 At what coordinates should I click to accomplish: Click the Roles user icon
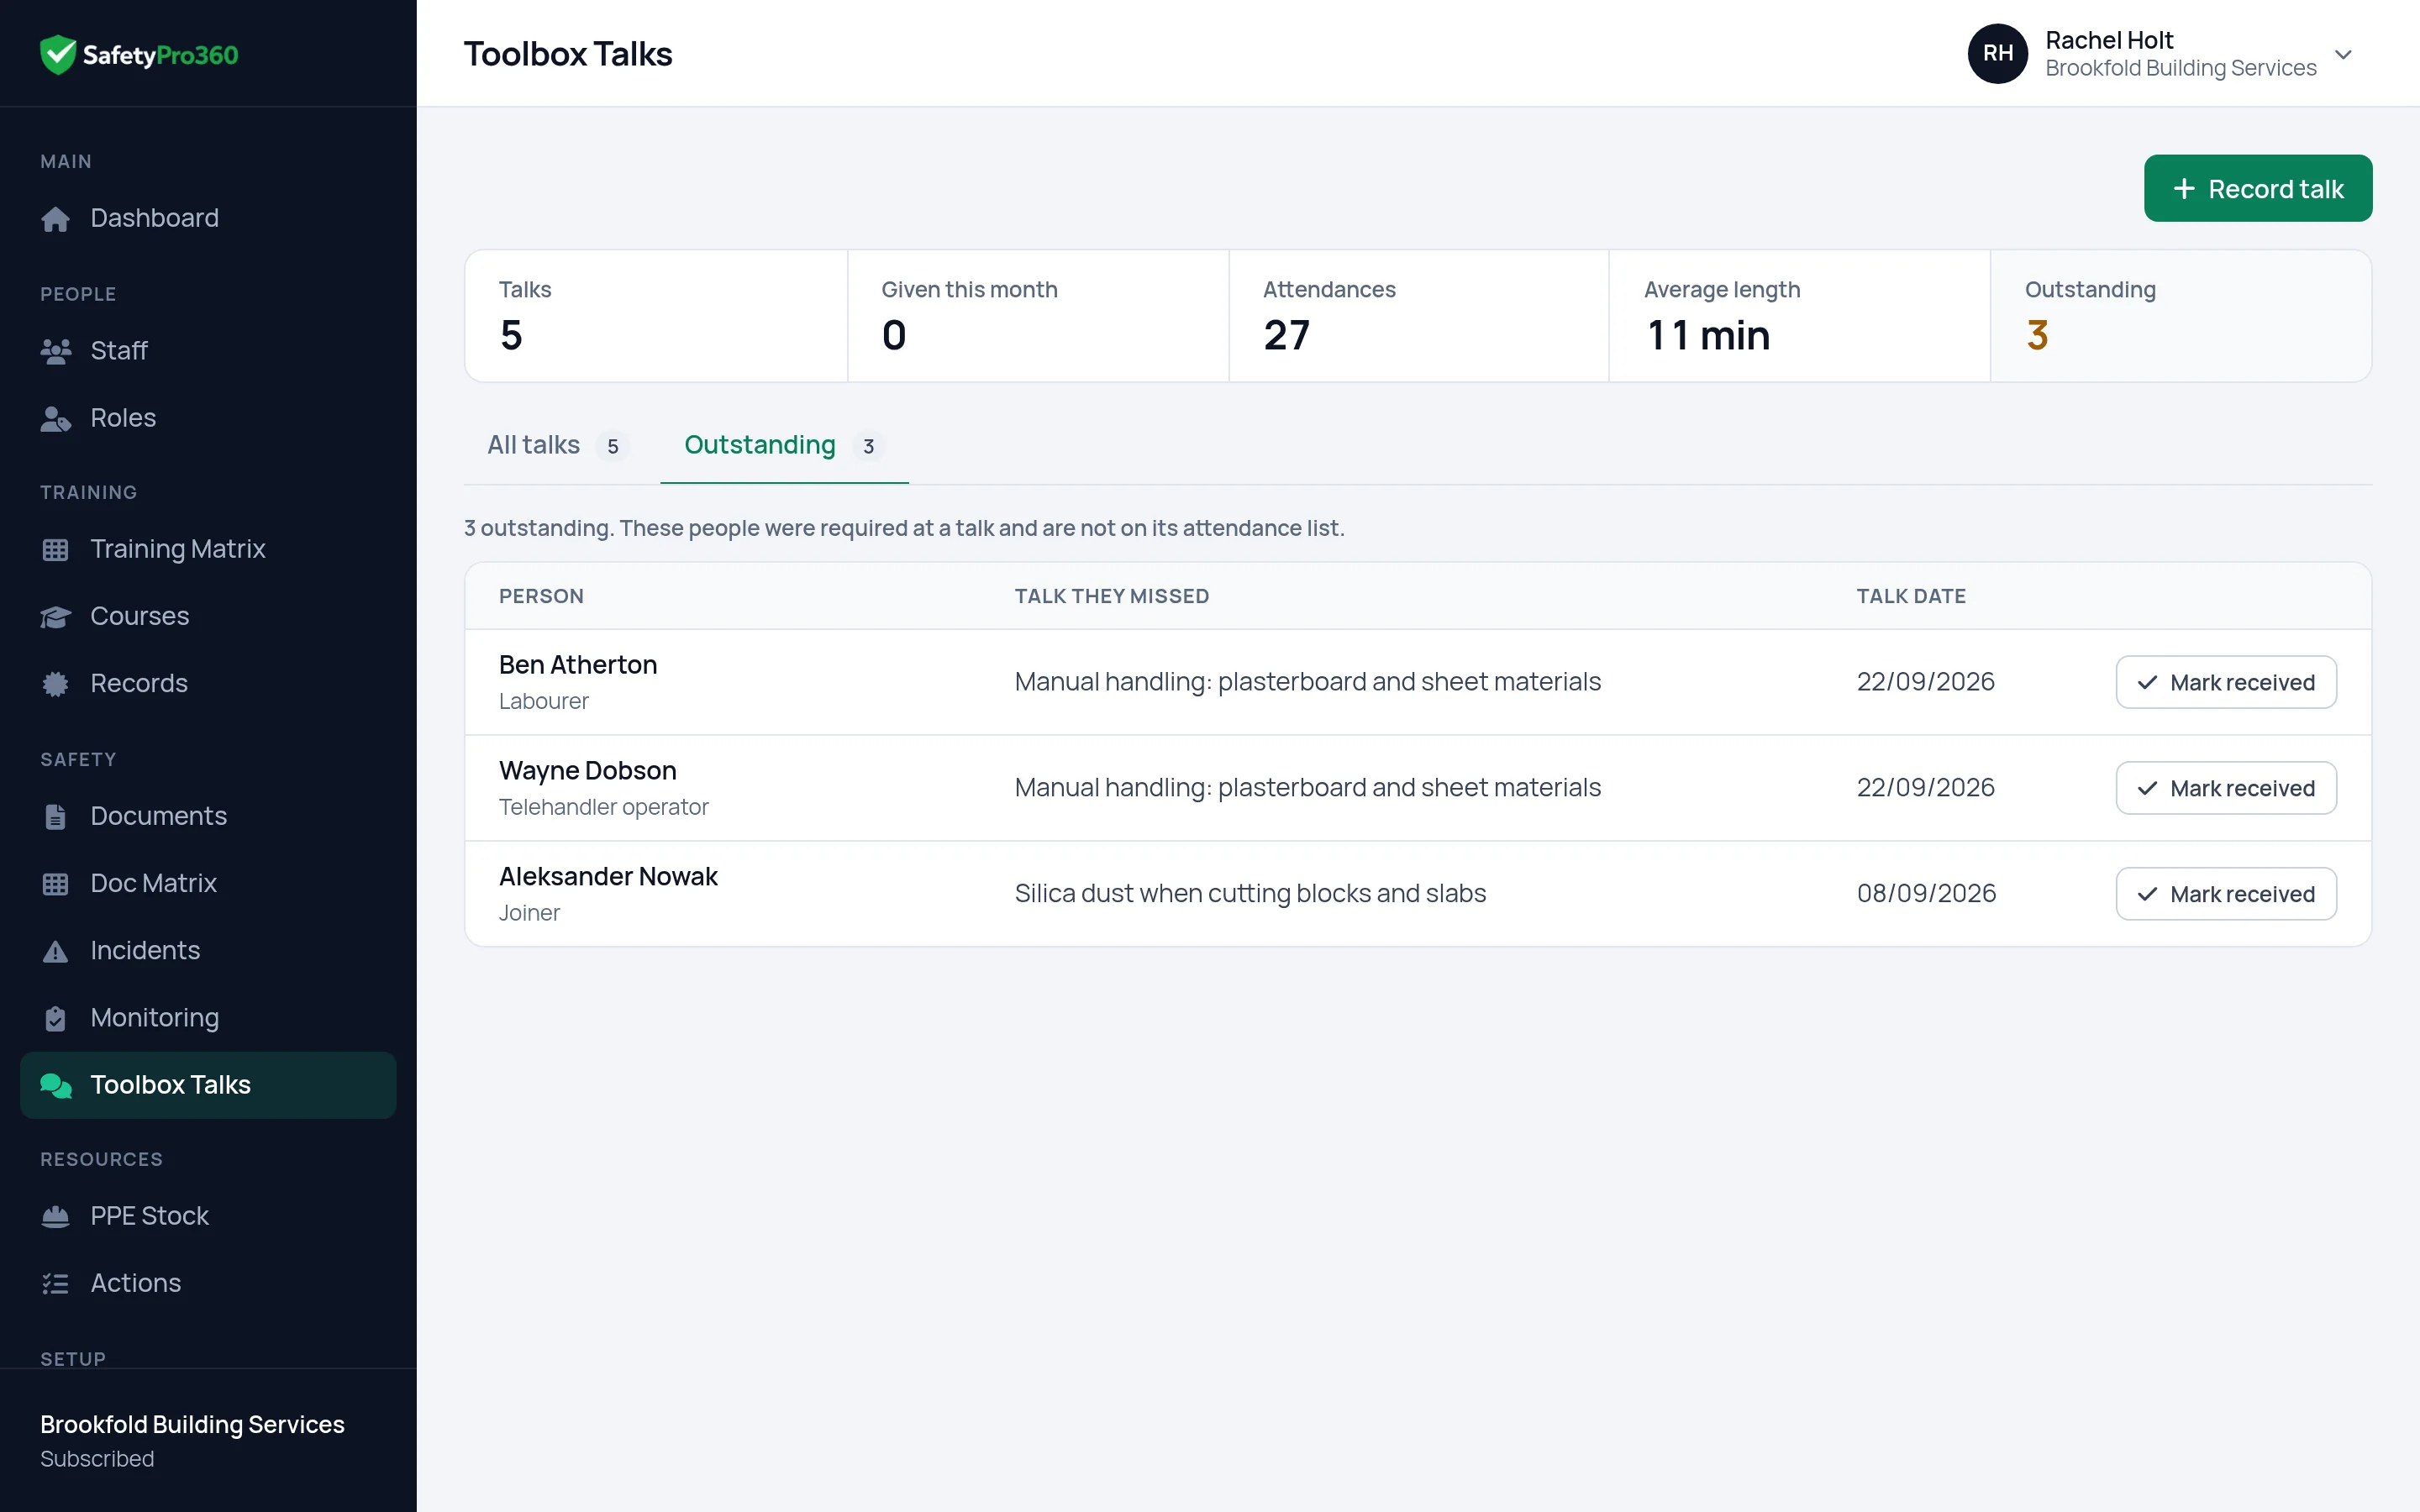coord(56,419)
